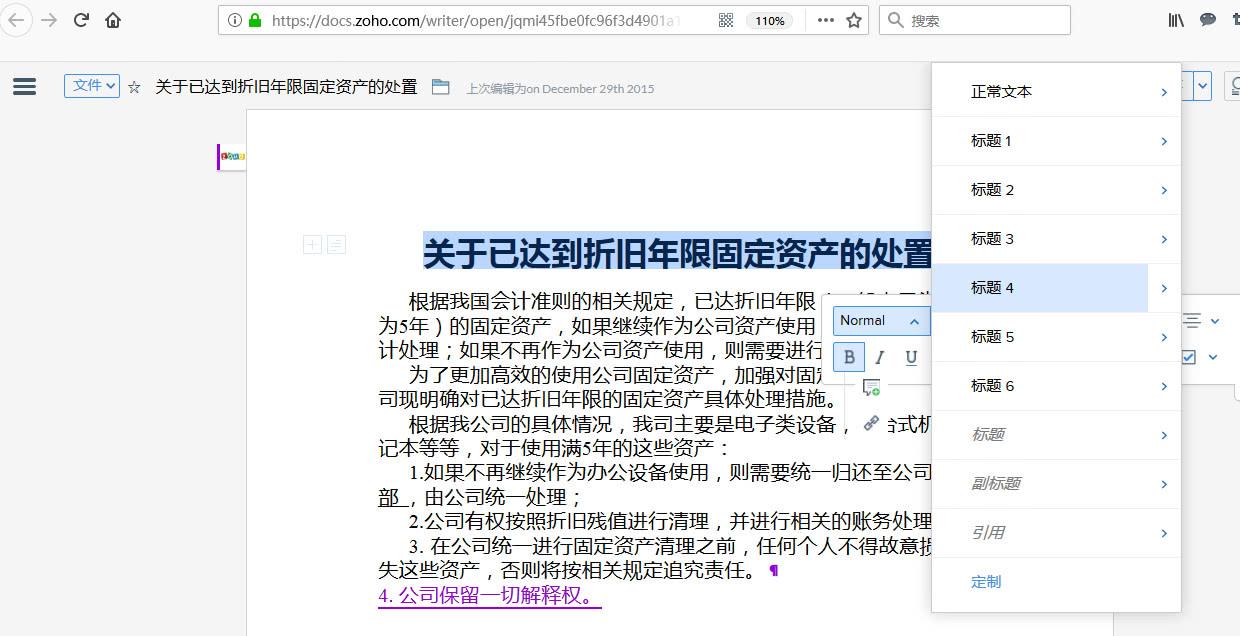Click the insert link chain icon
This screenshot has height=636, width=1240.
(x=871, y=423)
